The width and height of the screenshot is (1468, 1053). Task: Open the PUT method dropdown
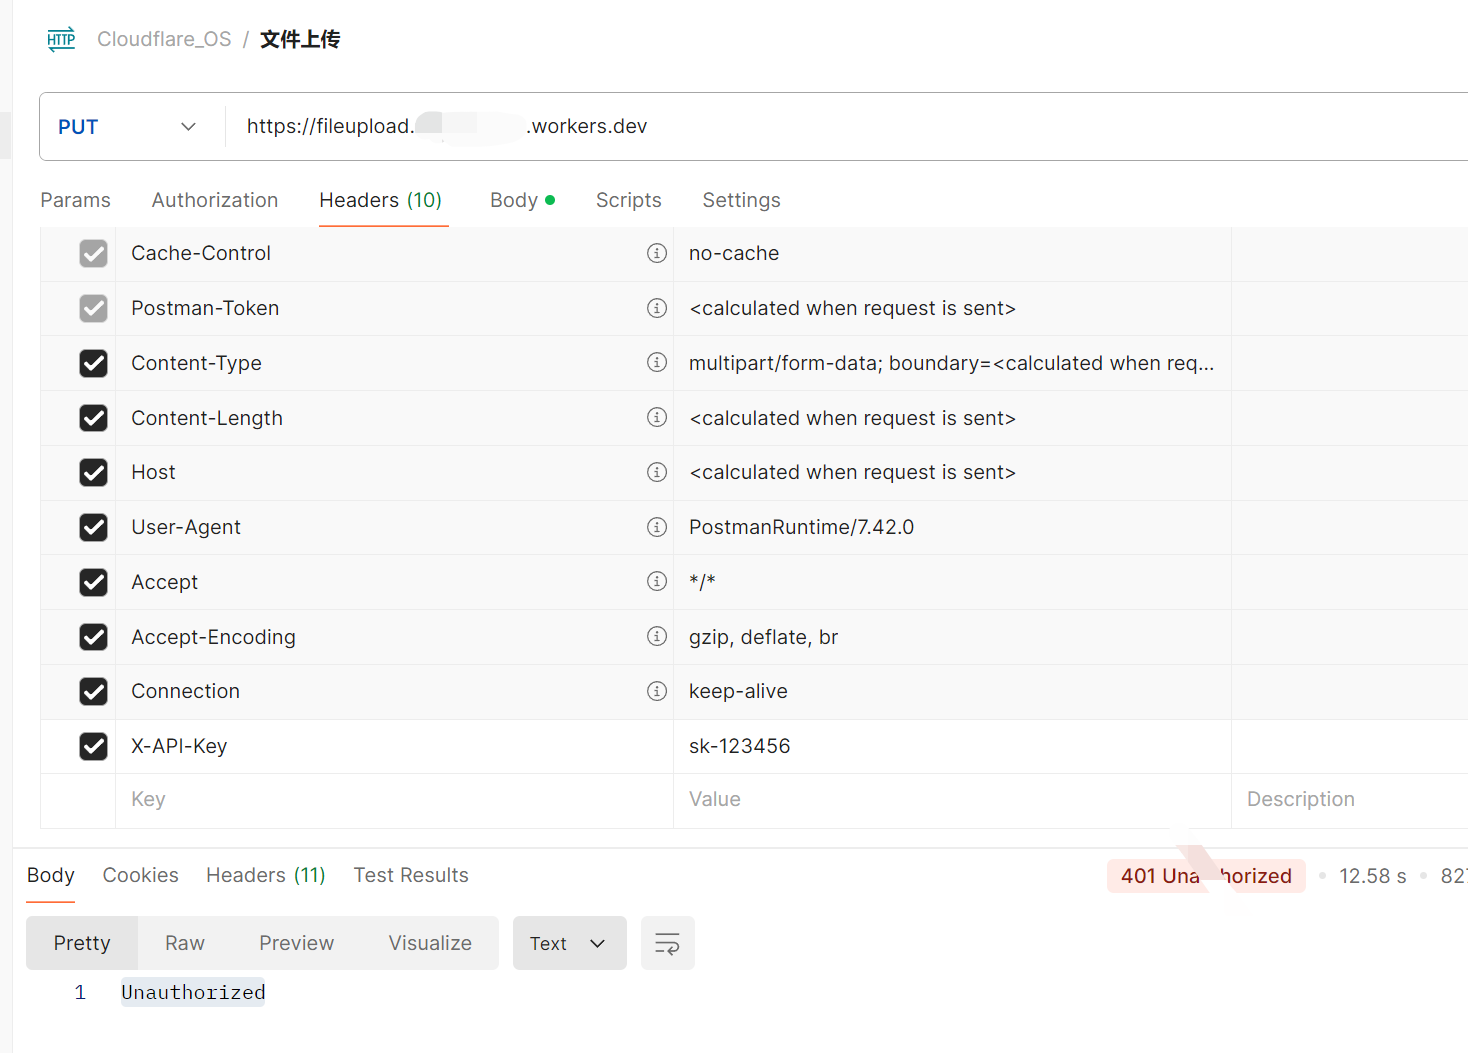(127, 127)
